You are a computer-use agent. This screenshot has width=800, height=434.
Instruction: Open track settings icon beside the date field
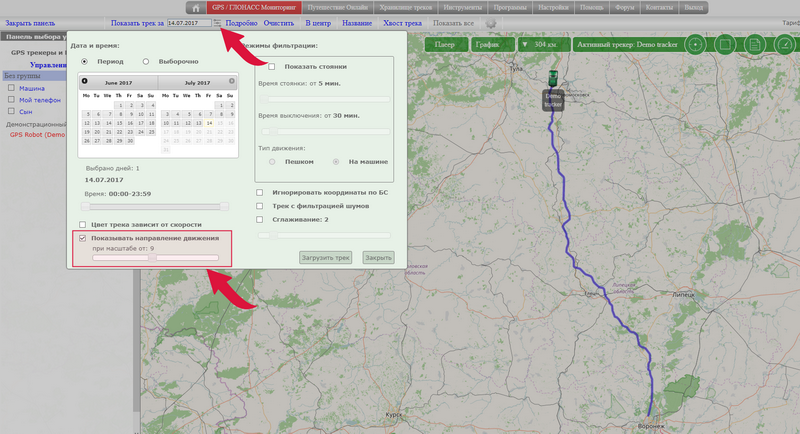217,22
